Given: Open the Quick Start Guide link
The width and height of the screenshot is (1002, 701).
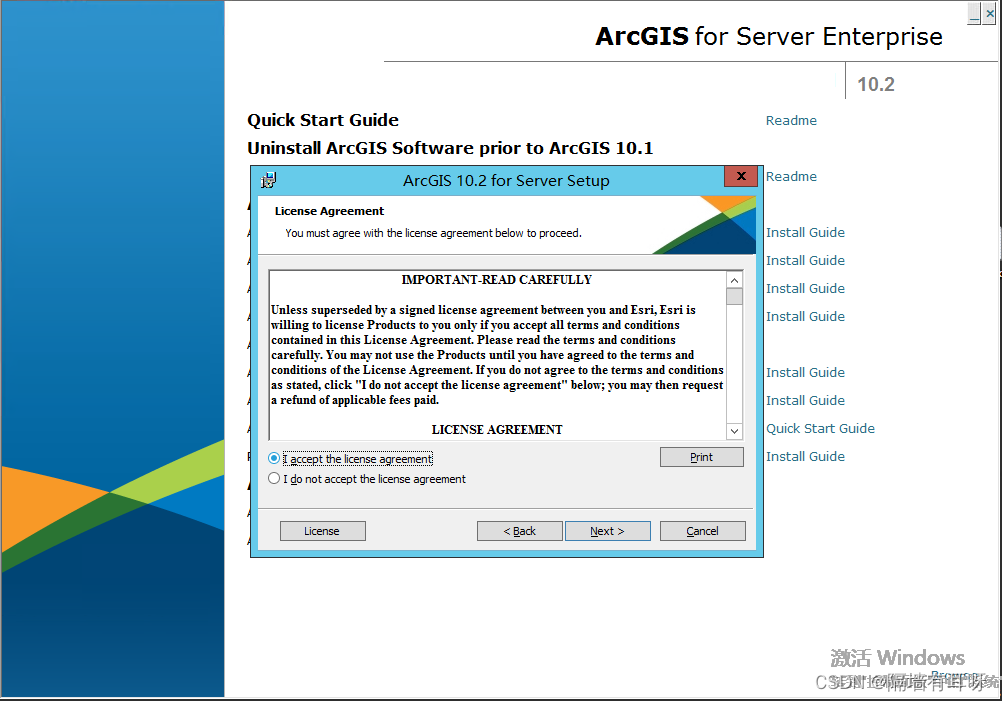Looking at the screenshot, I should click(820, 428).
